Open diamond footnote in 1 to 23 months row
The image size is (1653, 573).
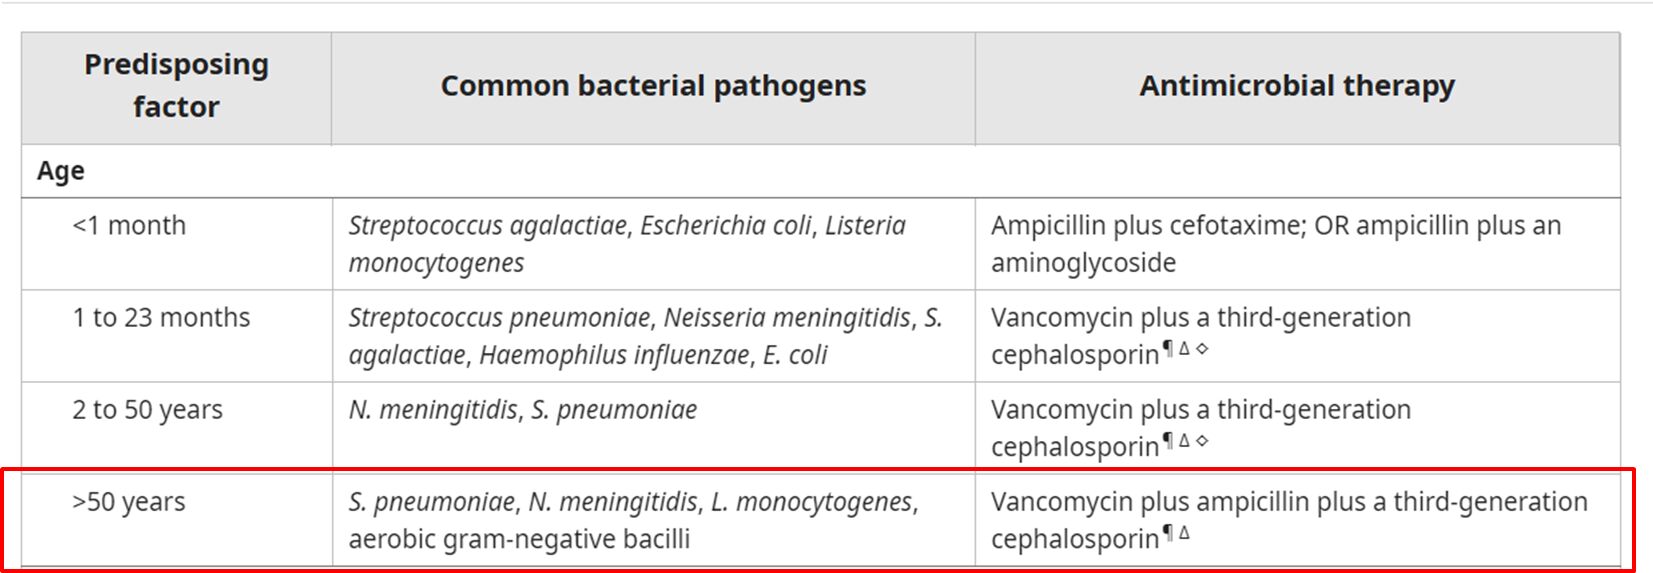click(1202, 349)
